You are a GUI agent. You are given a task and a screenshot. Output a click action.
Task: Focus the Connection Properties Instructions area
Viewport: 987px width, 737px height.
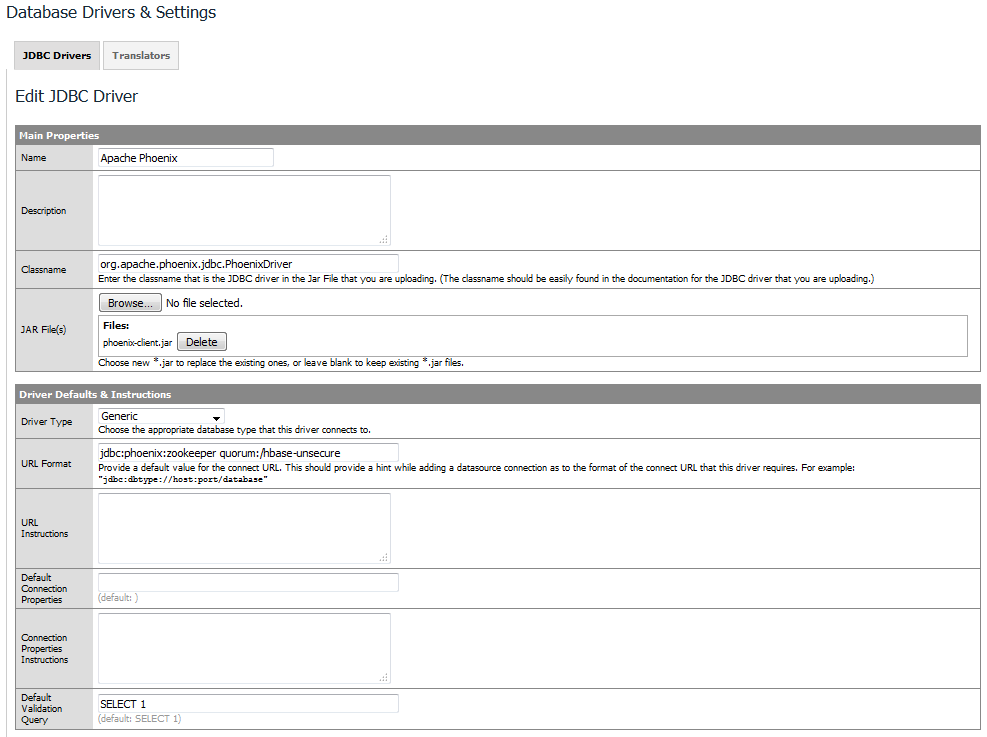[x=243, y=647]
